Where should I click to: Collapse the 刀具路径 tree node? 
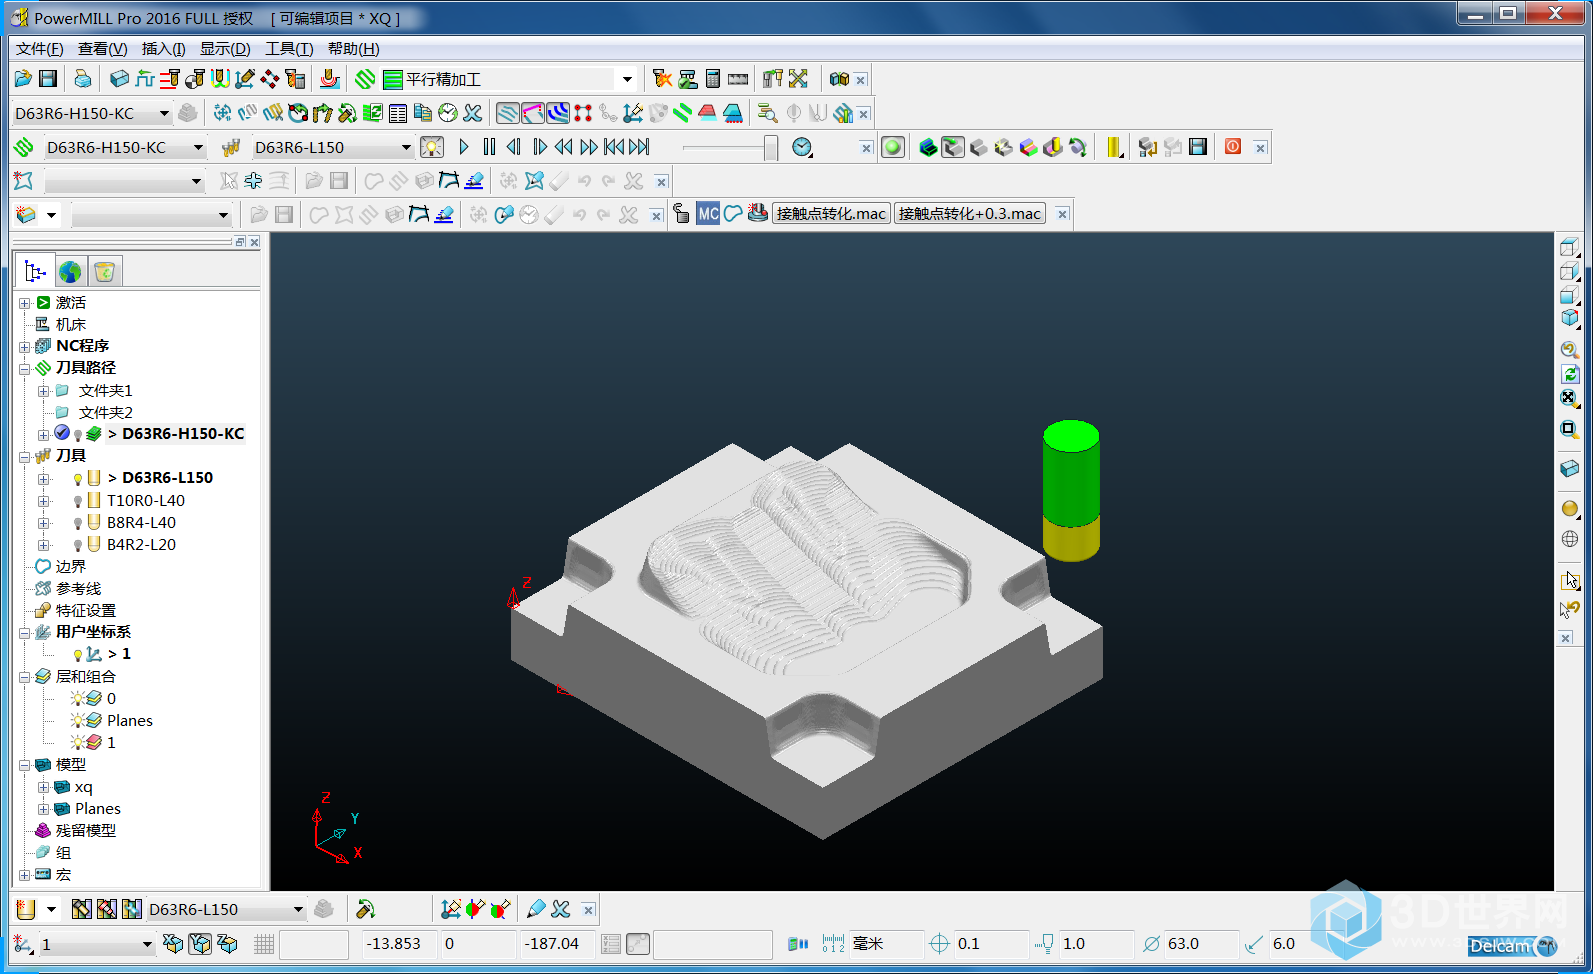coord(24,368)
